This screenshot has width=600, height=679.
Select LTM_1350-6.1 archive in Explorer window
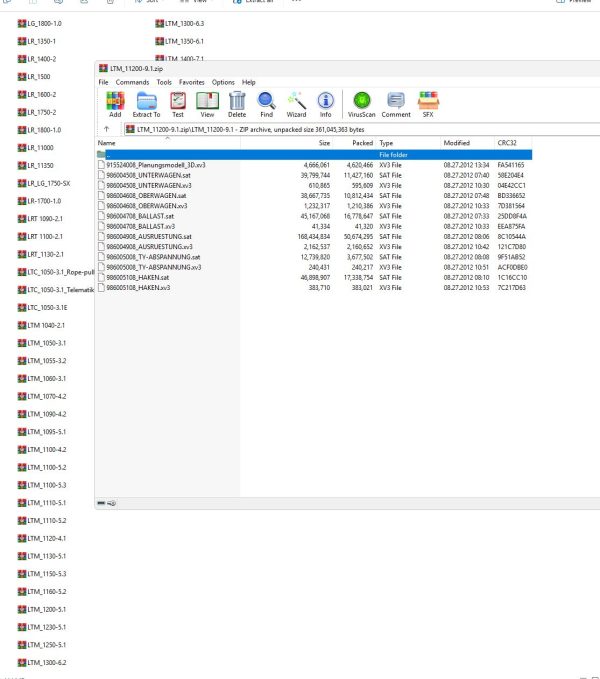click(180, 41)
